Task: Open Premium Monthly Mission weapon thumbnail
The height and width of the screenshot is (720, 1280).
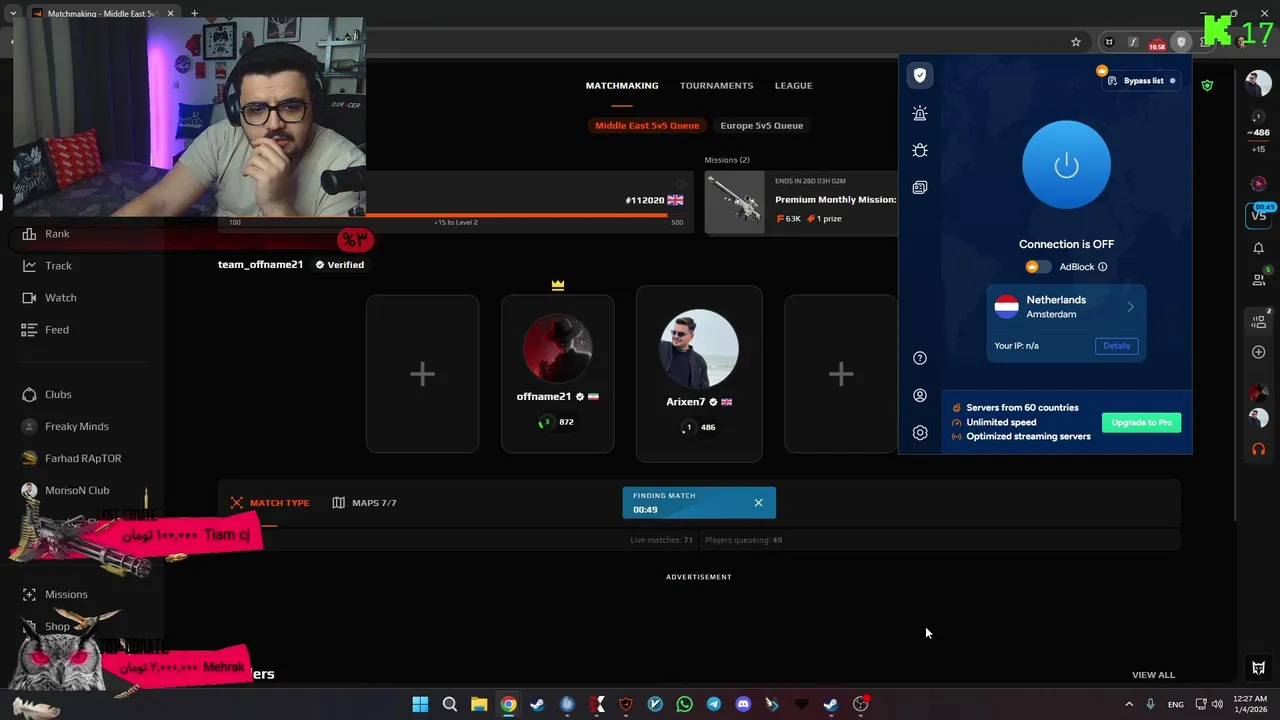Action: (x=735, y=203)
